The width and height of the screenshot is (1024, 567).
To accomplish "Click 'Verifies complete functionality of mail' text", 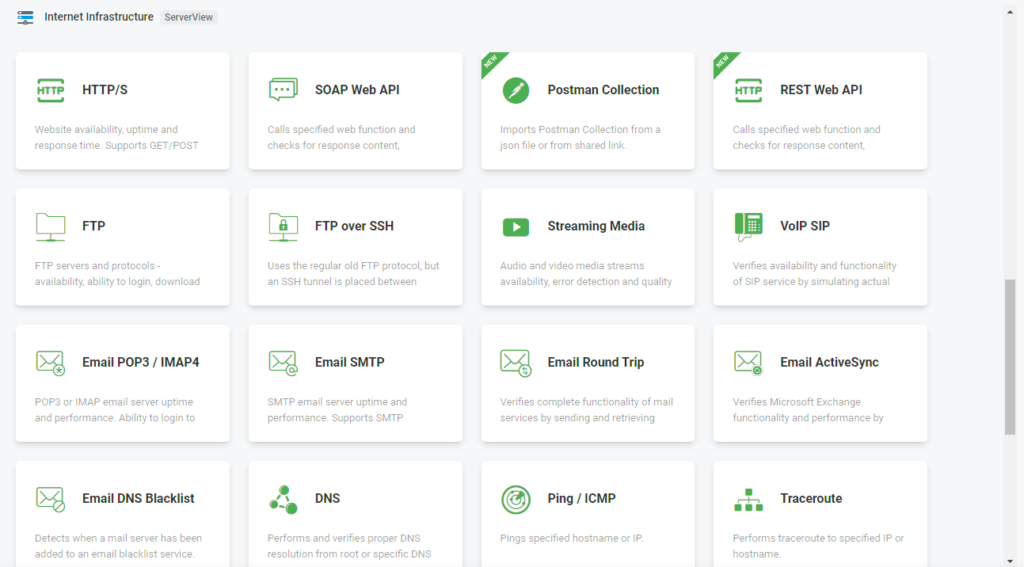I will pyautogui.click(x=586, y=402).
